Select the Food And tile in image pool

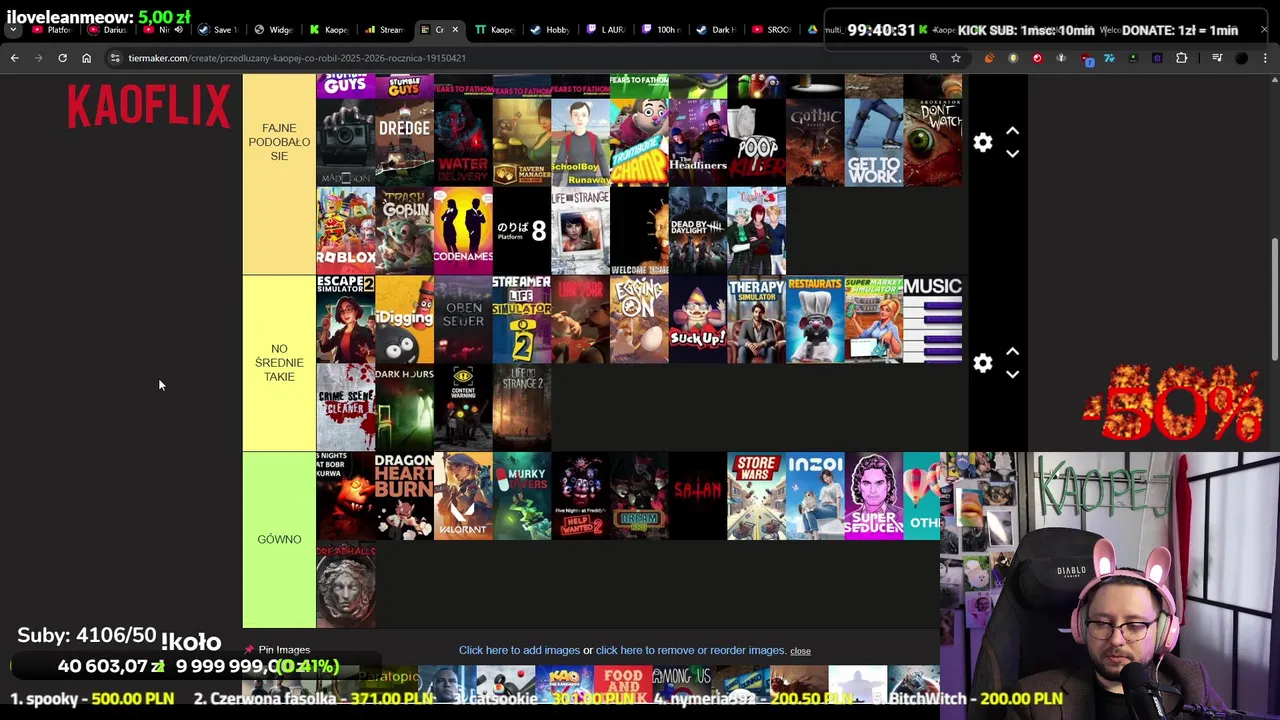coord(623,683)
